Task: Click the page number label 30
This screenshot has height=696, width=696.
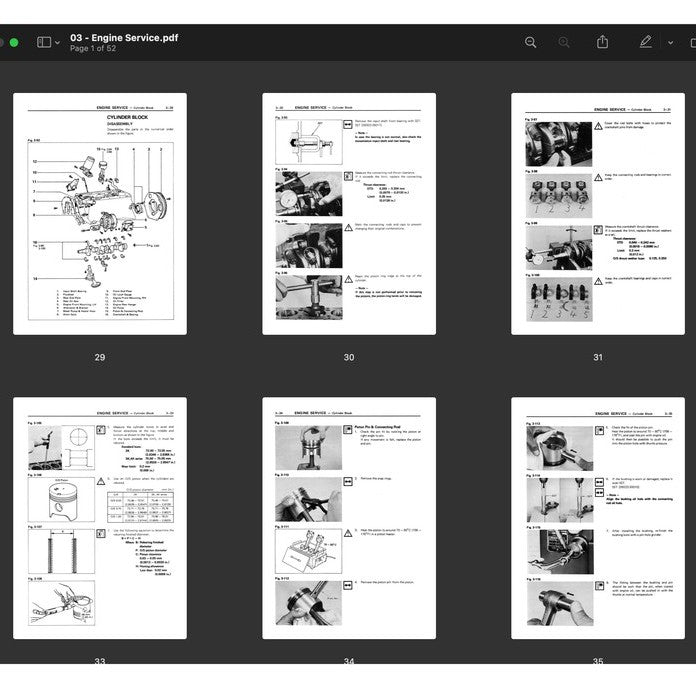Action: click(x=348, y=357)
